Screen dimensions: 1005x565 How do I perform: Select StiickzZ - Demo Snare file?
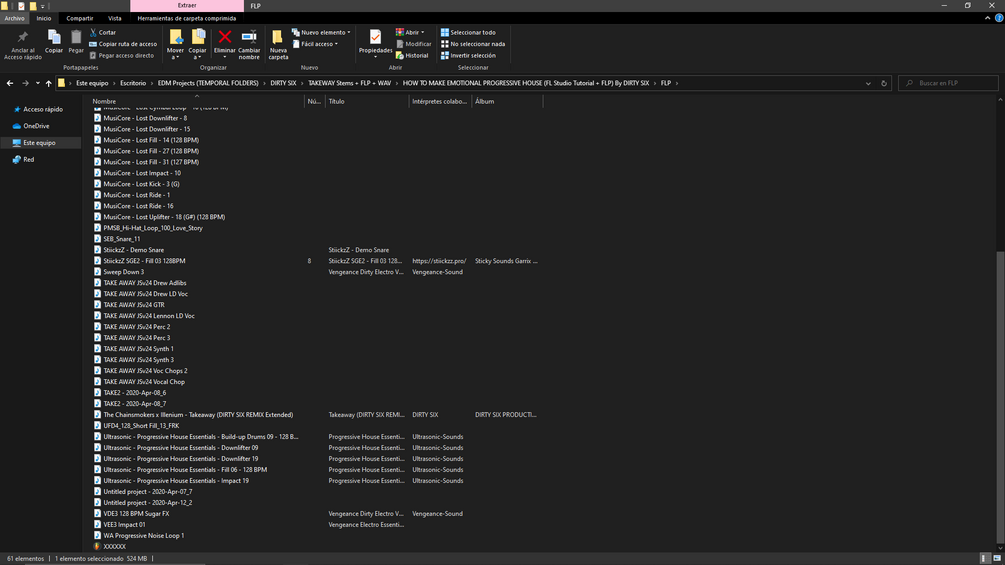point(133,250)
